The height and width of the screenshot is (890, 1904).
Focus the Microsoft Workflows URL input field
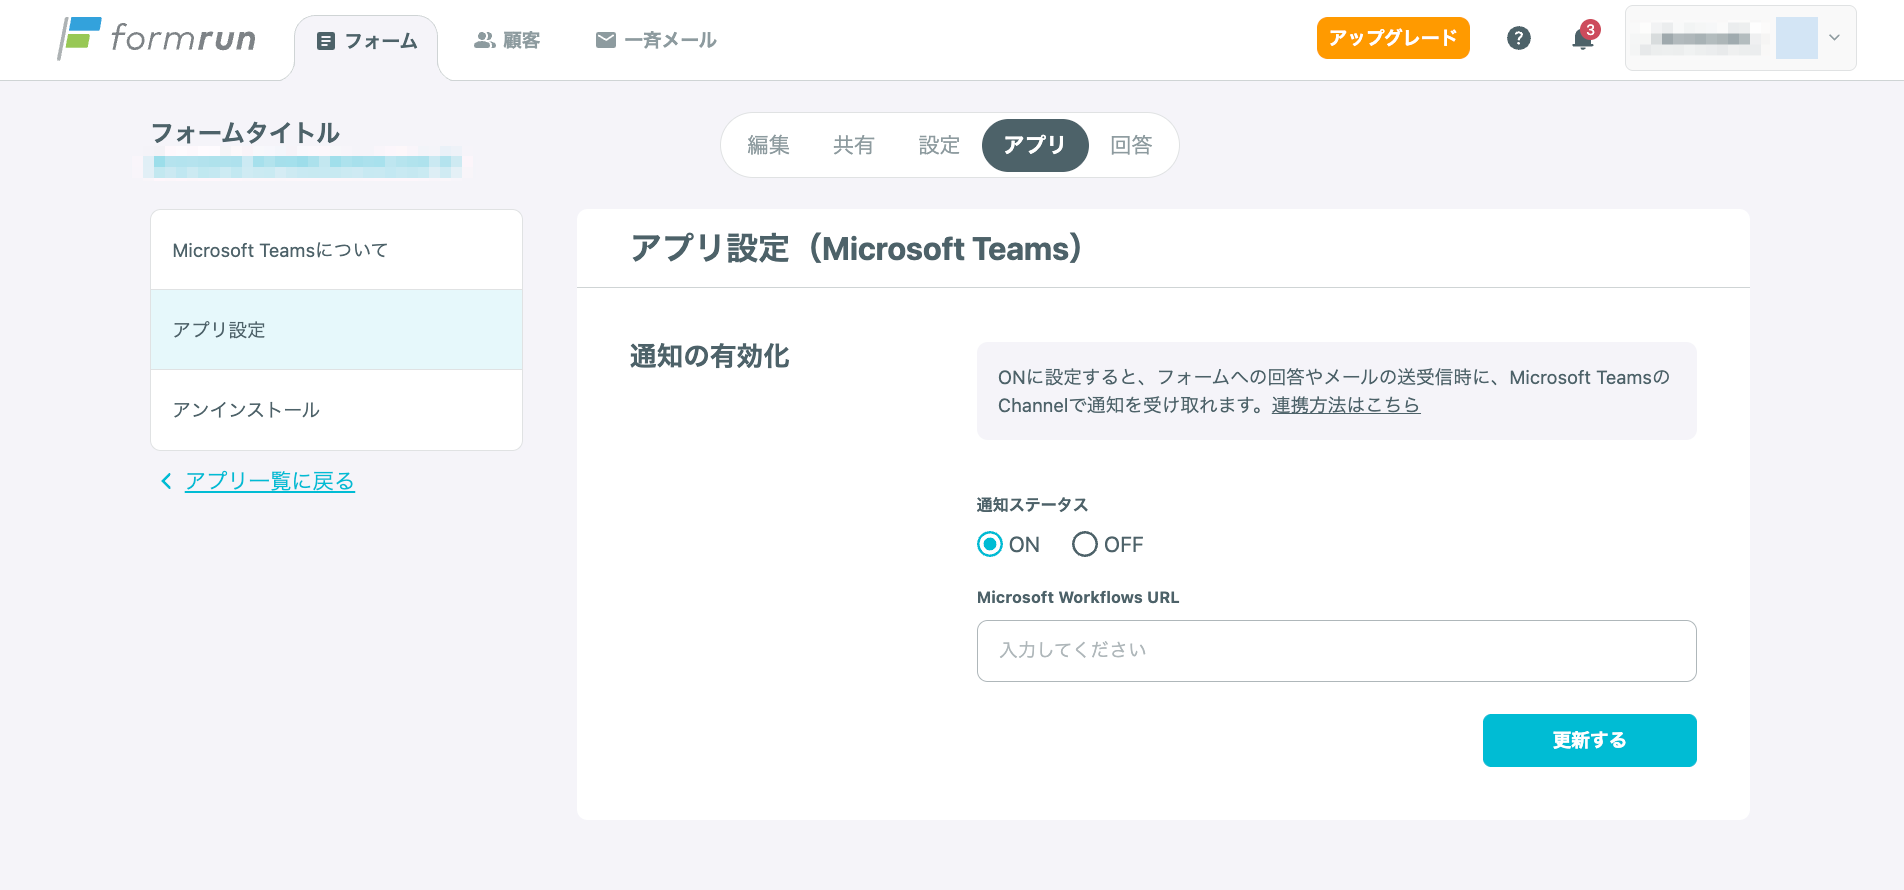1336,651
